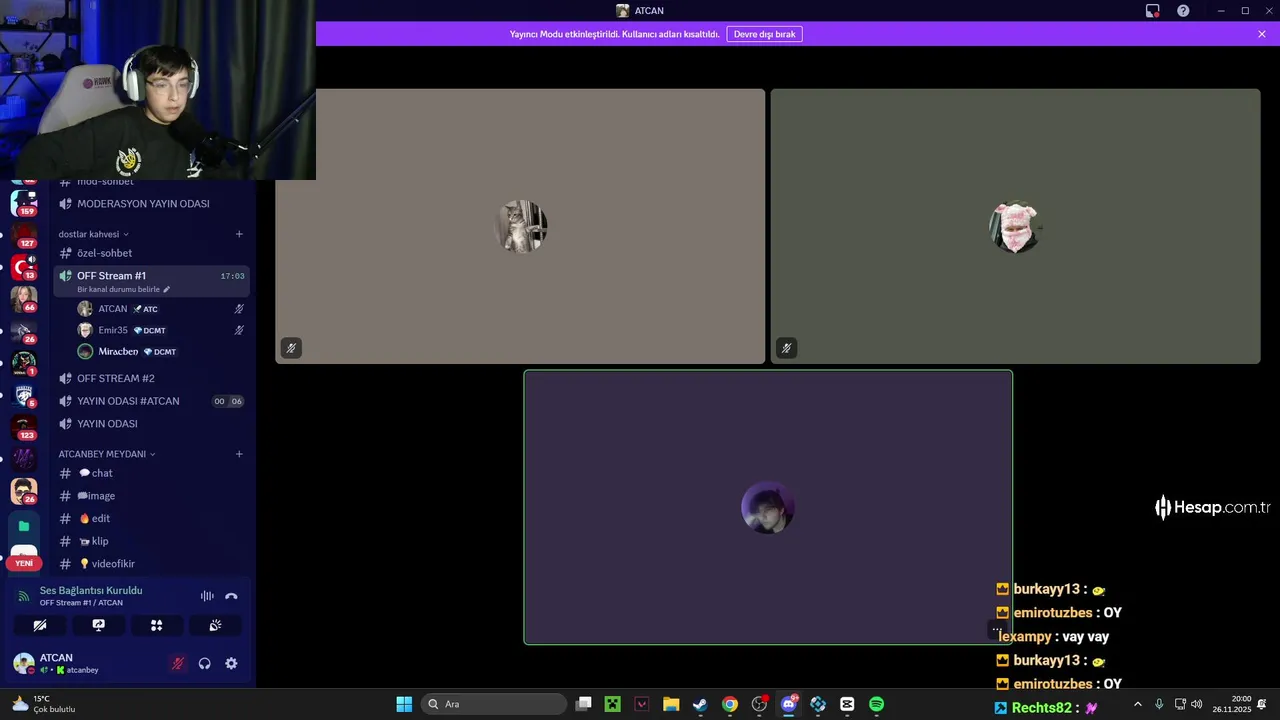This screenshot has width=1280, height=720.
Task: Open Minecraft creeper icon on taskbar
Action: tap(613, 704)
